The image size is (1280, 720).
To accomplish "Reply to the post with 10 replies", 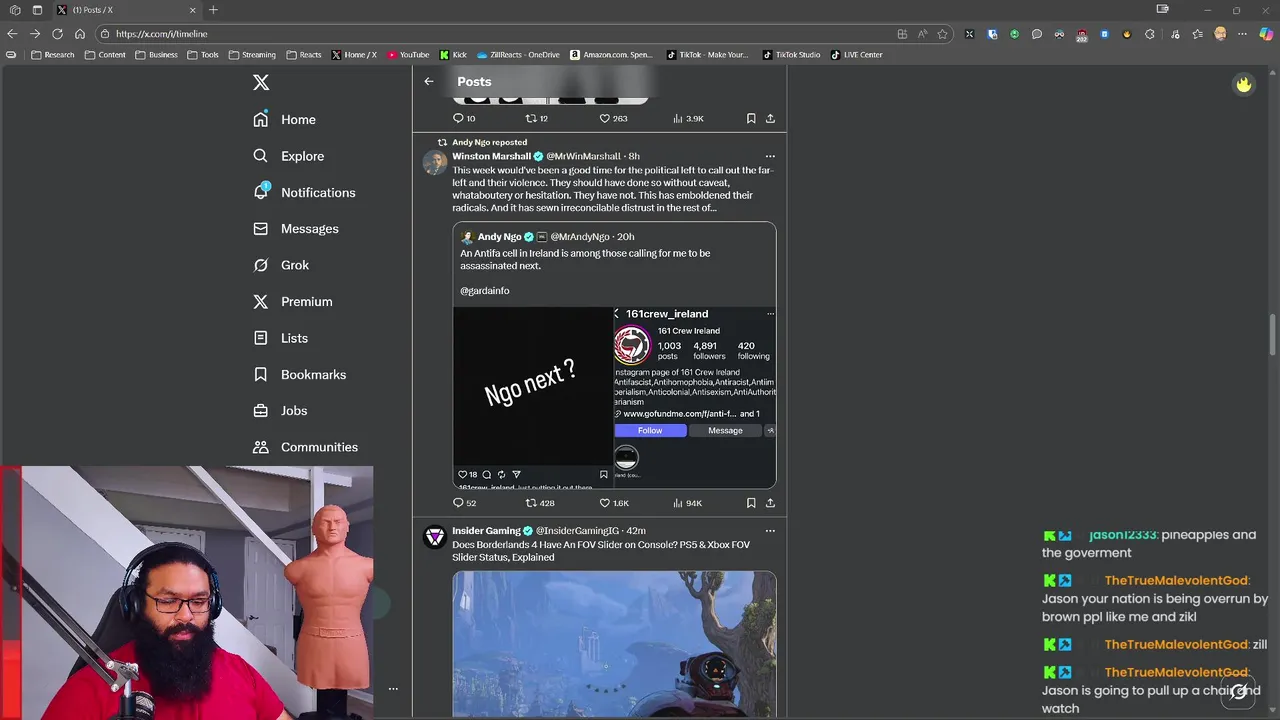I will point(464,118).
